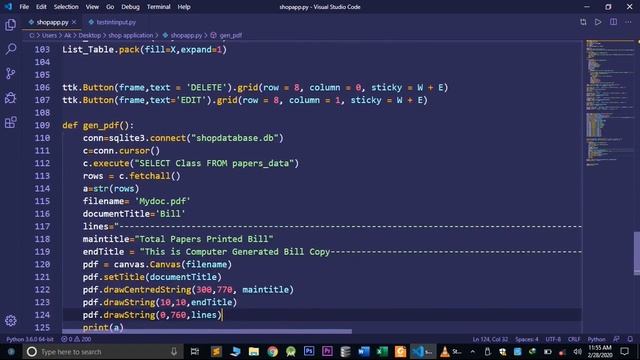Open the editor More Actions ellipsis
Image resolution: width=640 pixels, height=360 pixels.
pyautogui.click(x=628, y=22)
